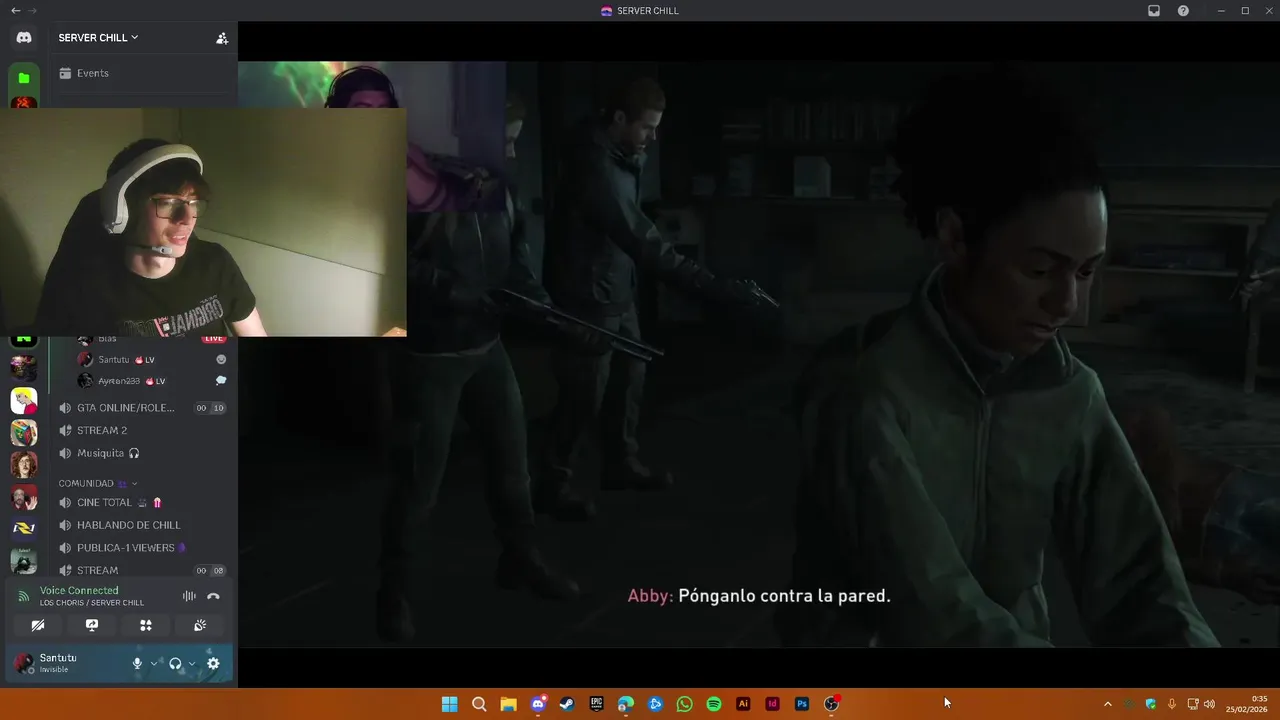The height and width of the screenshot is (720, 1280).
Task: Open Windows taskbar search
Action: 479,704
